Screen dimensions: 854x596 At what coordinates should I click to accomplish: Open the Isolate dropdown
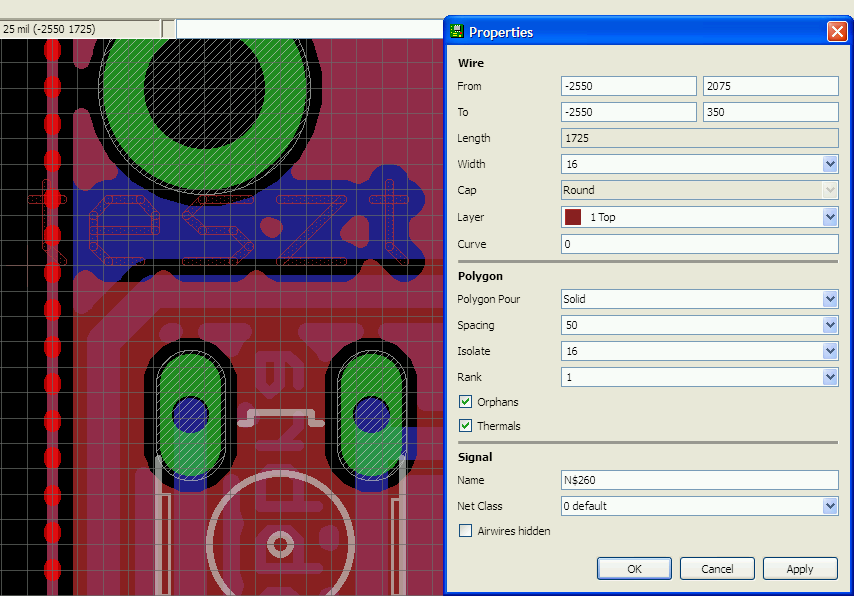tap(829, 351)
